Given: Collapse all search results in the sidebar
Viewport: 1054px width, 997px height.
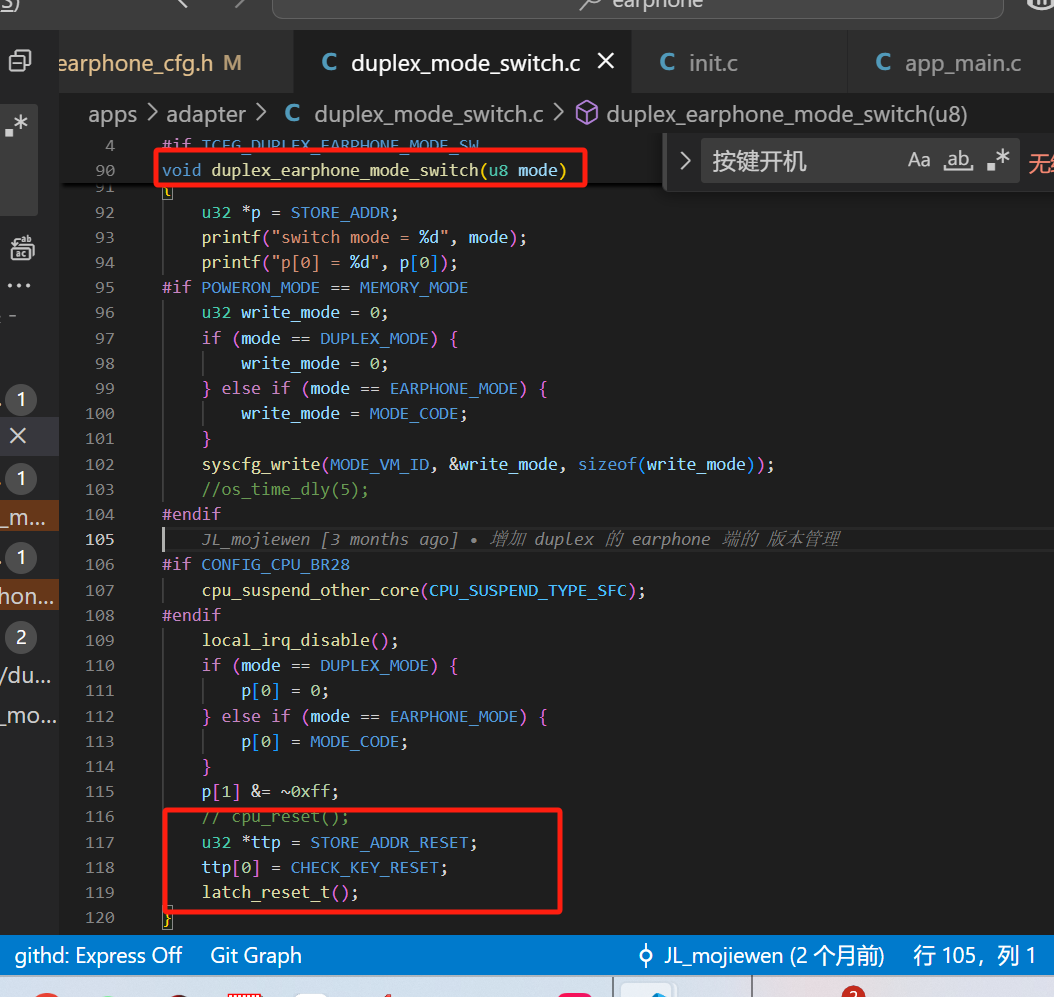Looking at the screenshot, I should pyautogui.click(x=20, y=61).
